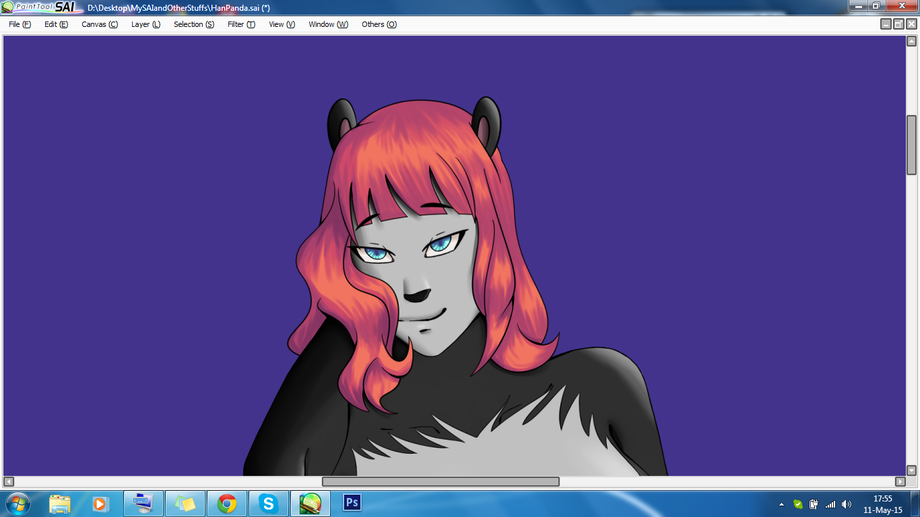Open the Selection menu
Viewport: 920px width, 517px height.
[x=194, y=24]
